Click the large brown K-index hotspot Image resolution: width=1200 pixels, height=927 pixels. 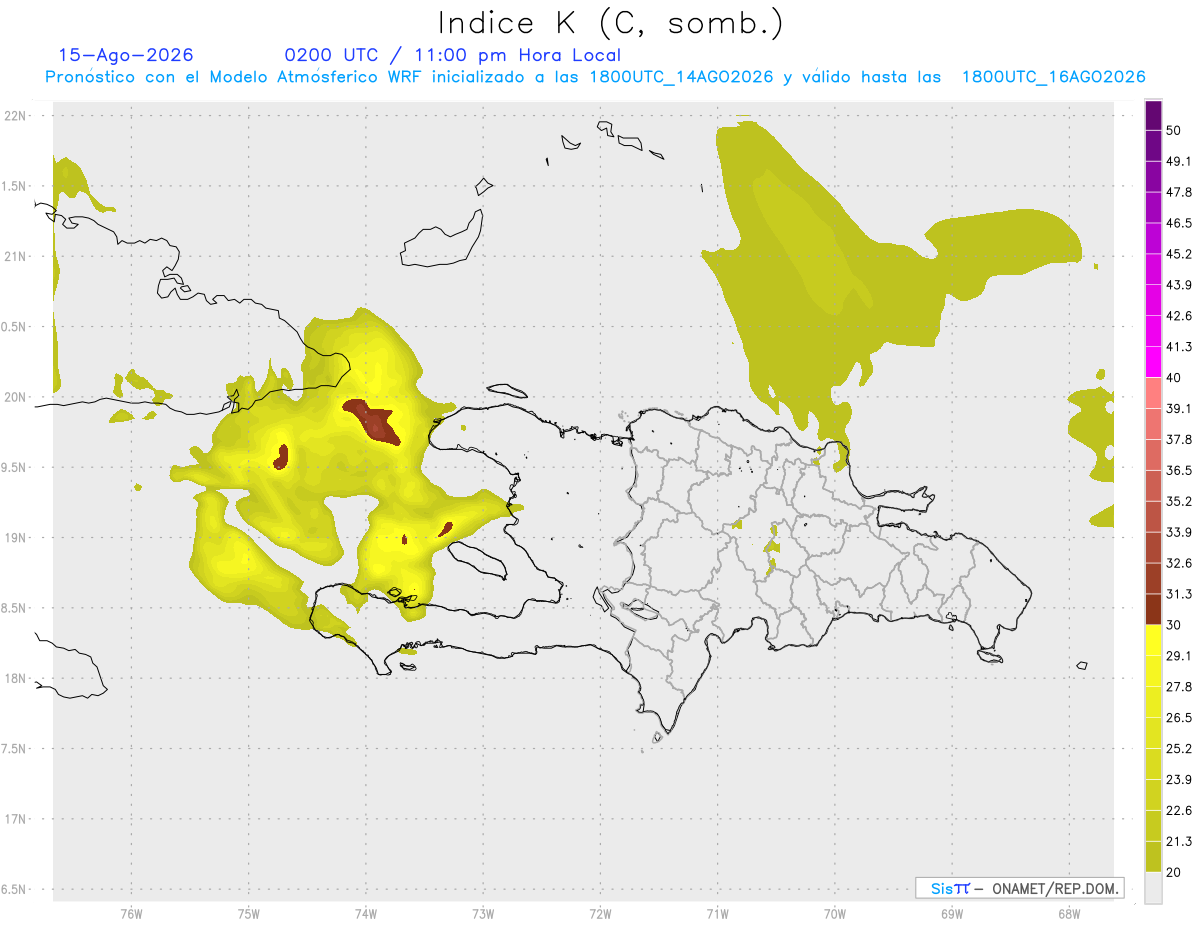[372, 421]
